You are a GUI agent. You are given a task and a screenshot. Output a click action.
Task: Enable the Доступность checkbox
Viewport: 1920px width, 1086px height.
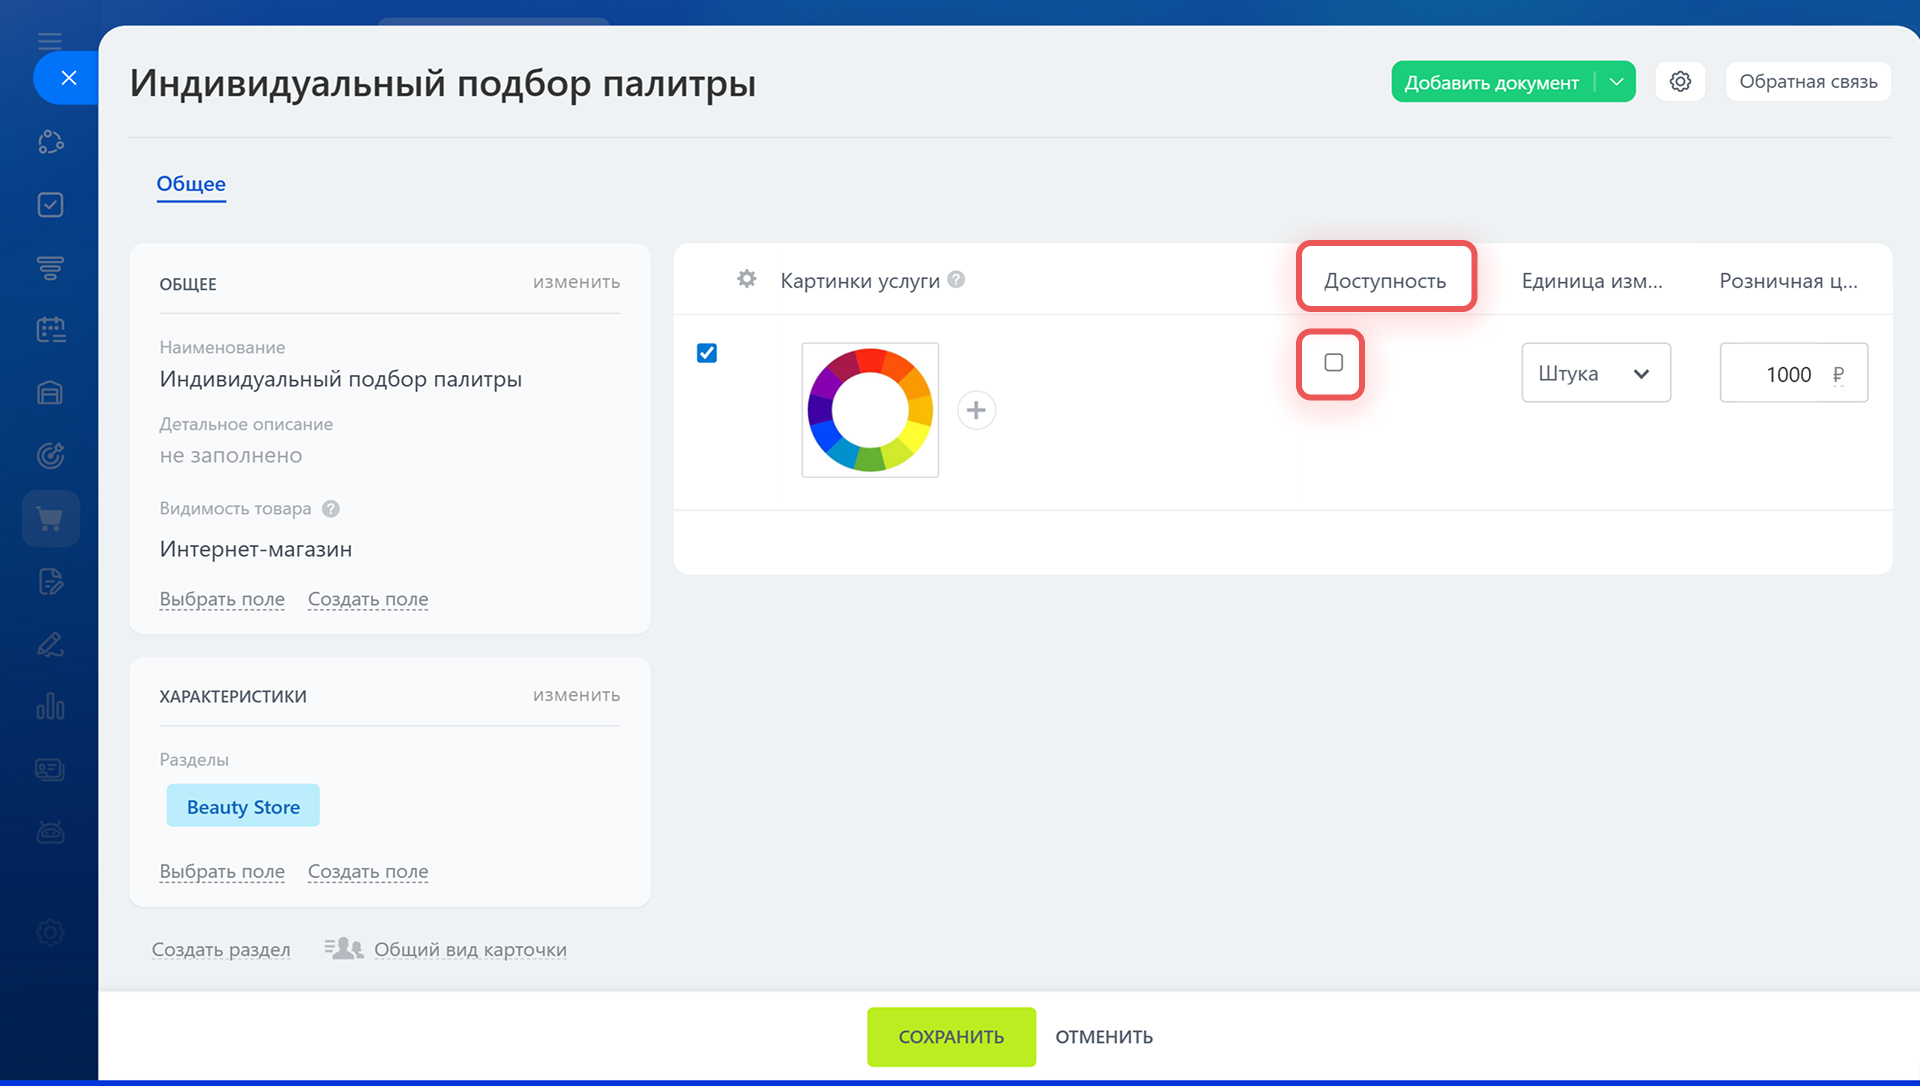1333,363
